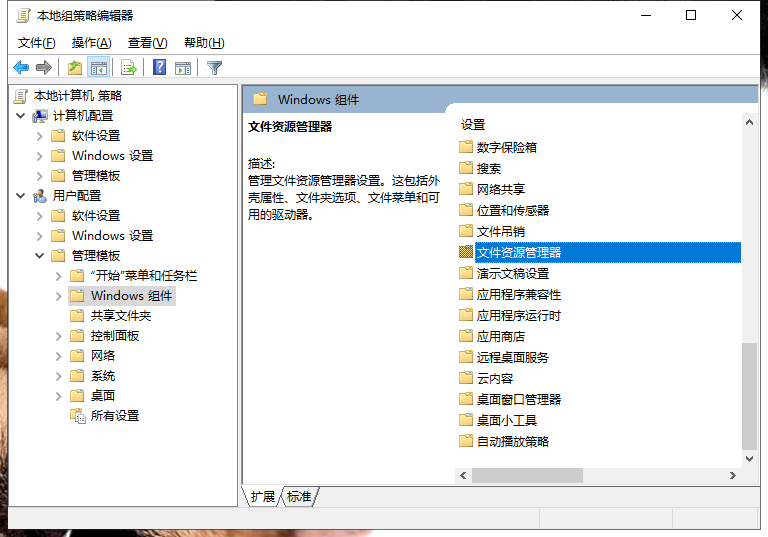The image size is (768, 537).
Task: Click the 数字保险箱 folder icon
Action: pos(466,147)
